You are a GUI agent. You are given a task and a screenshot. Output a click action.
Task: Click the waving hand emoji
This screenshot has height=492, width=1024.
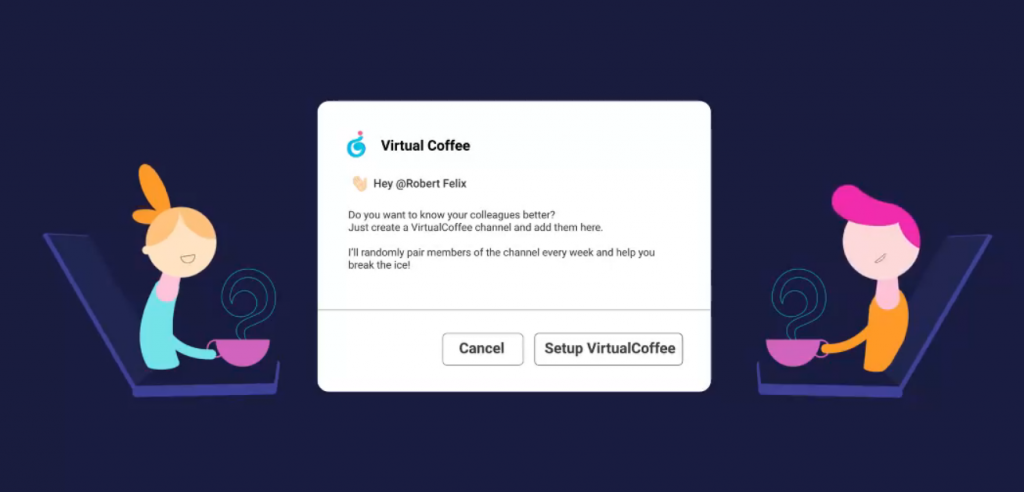pos(360,184)
